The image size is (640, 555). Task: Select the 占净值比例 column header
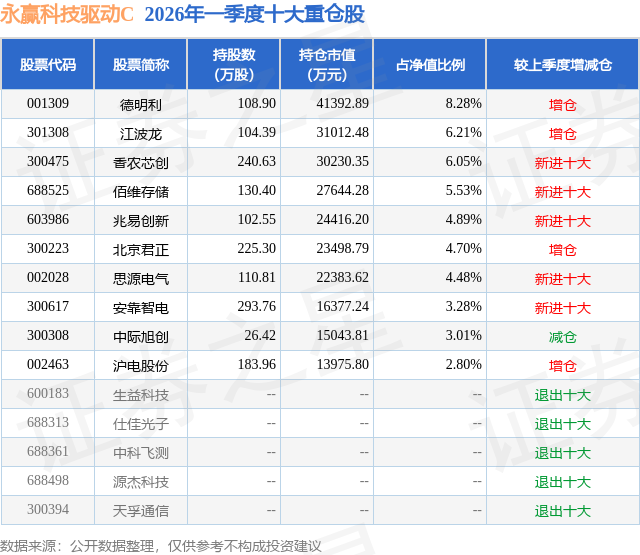(430, 64)
